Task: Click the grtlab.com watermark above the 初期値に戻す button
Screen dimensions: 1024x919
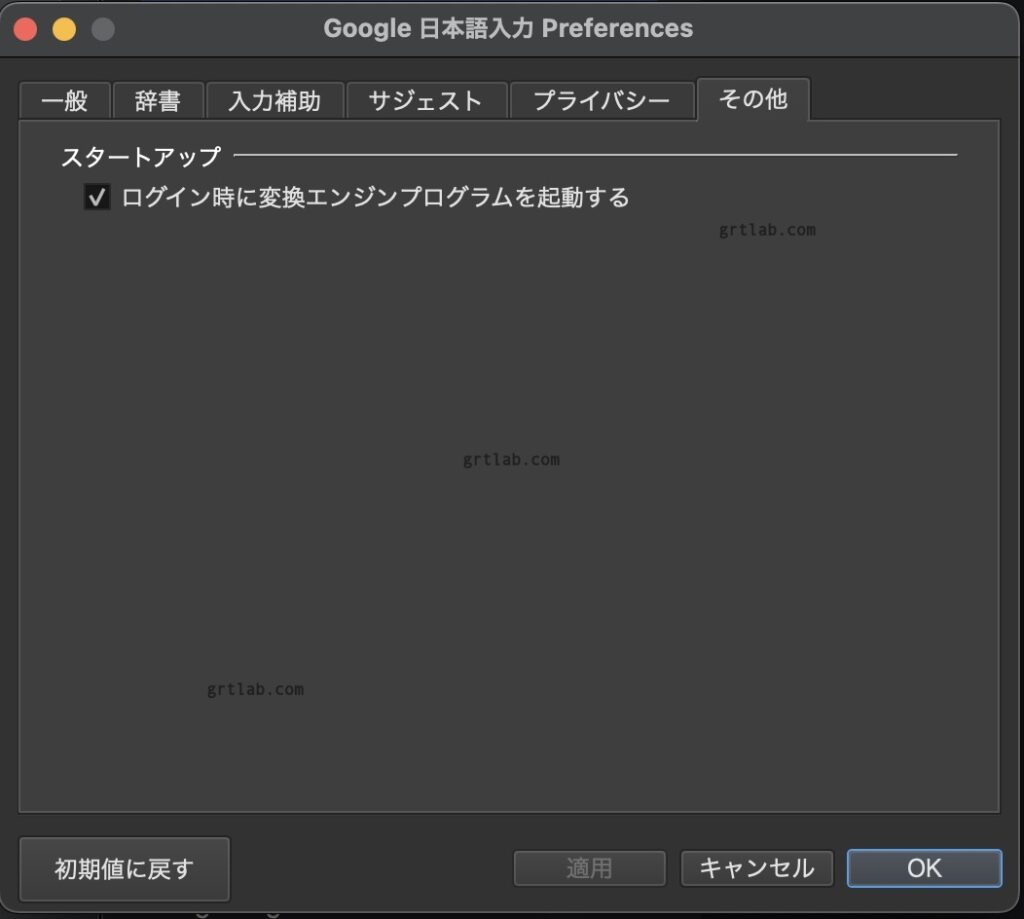Action: (255, 690)
